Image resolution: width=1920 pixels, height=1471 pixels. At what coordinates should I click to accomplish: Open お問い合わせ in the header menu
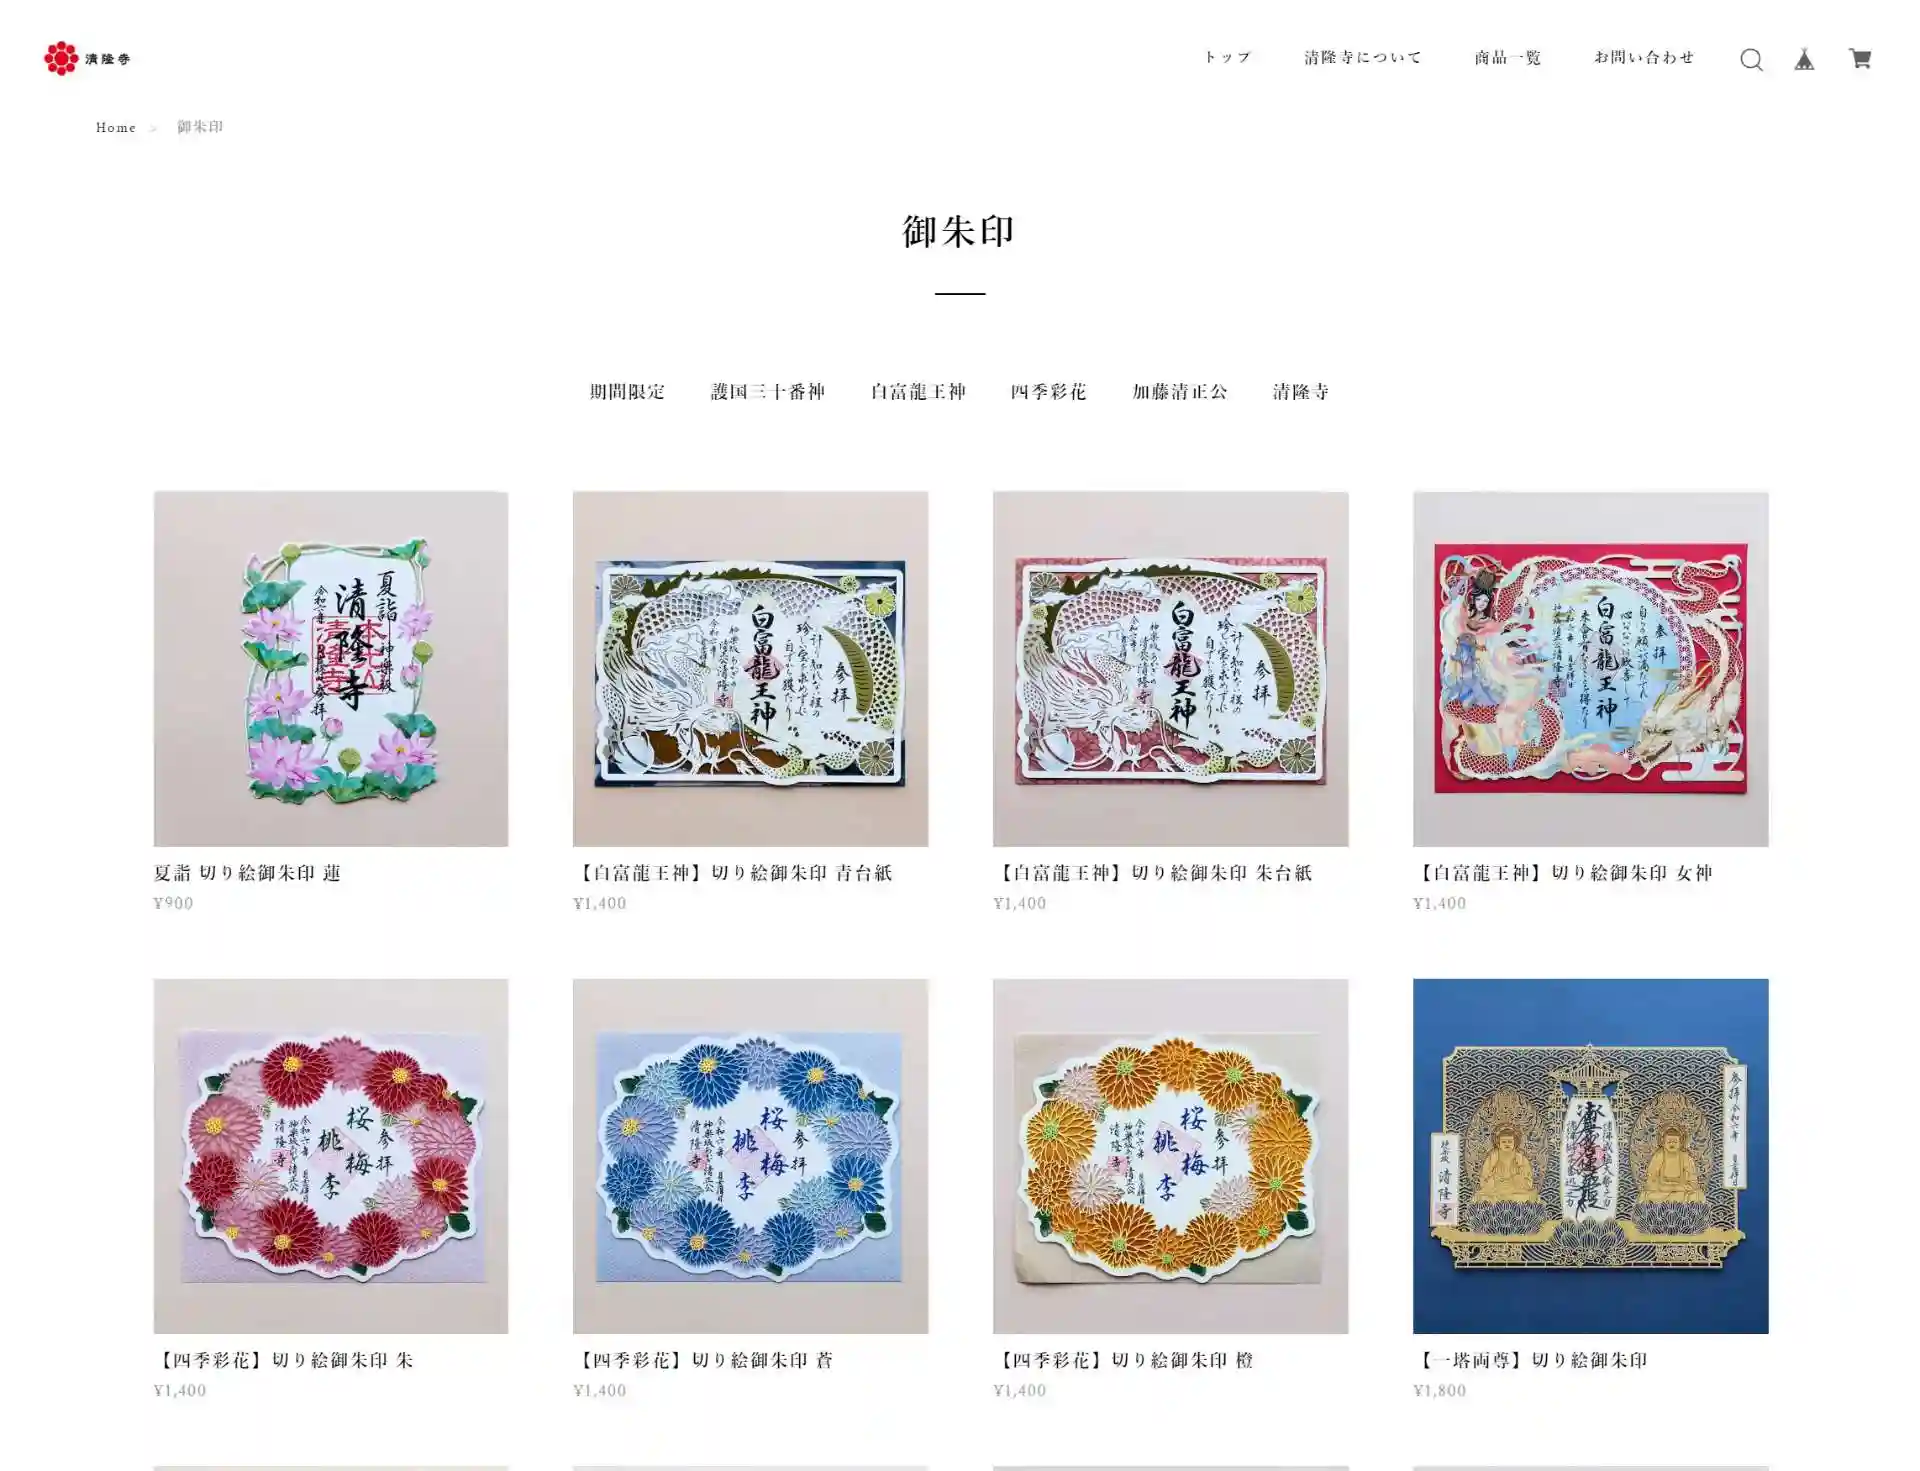(1644, 58)
